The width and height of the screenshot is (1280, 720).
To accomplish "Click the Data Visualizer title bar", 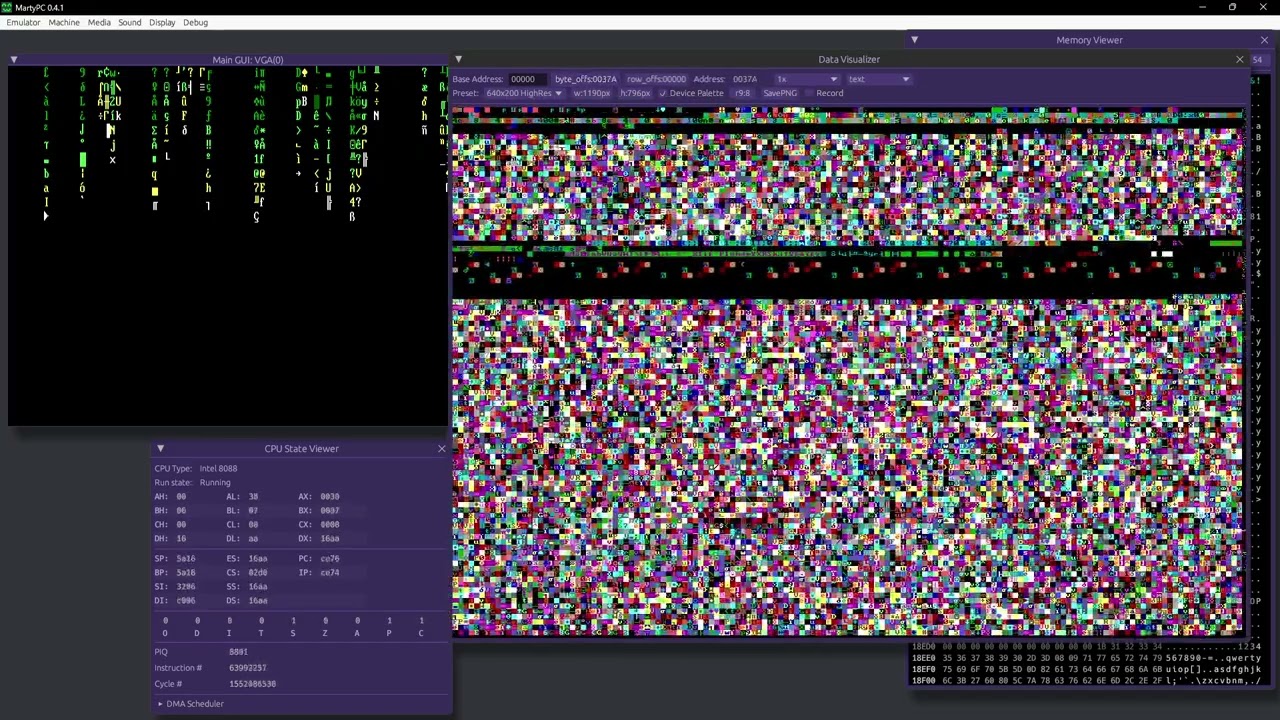I will (x=849, y=60).
